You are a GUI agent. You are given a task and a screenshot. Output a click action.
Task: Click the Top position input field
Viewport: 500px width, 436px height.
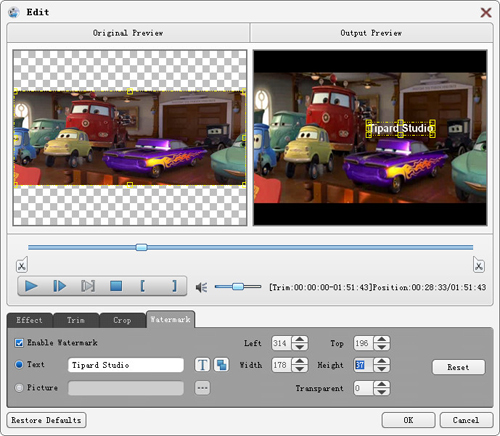point(363,343)
